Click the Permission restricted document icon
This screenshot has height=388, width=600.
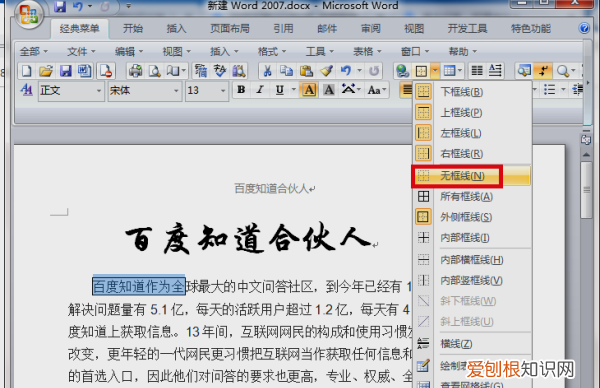[105, 71]
